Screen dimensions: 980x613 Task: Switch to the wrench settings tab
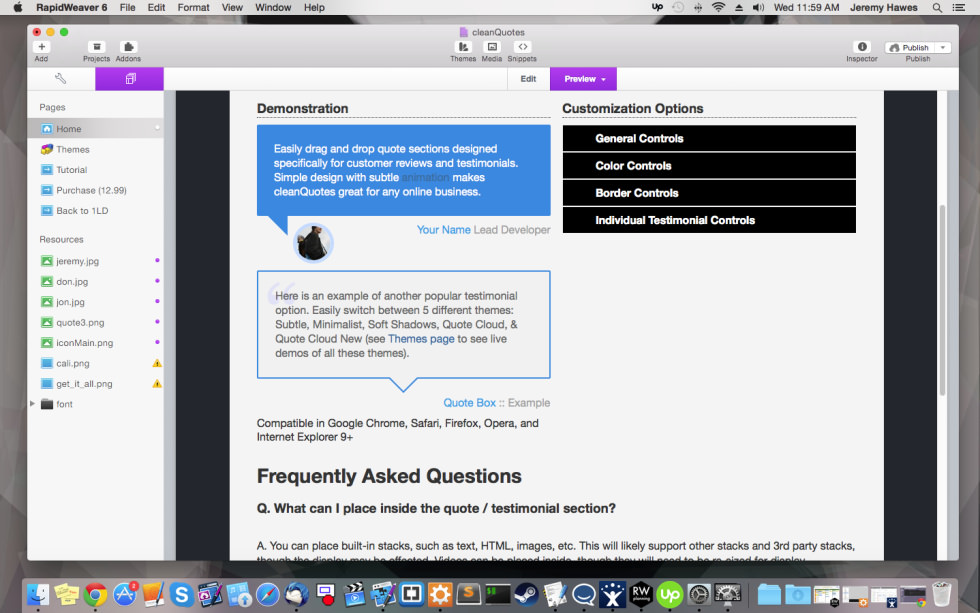(61, 79)
